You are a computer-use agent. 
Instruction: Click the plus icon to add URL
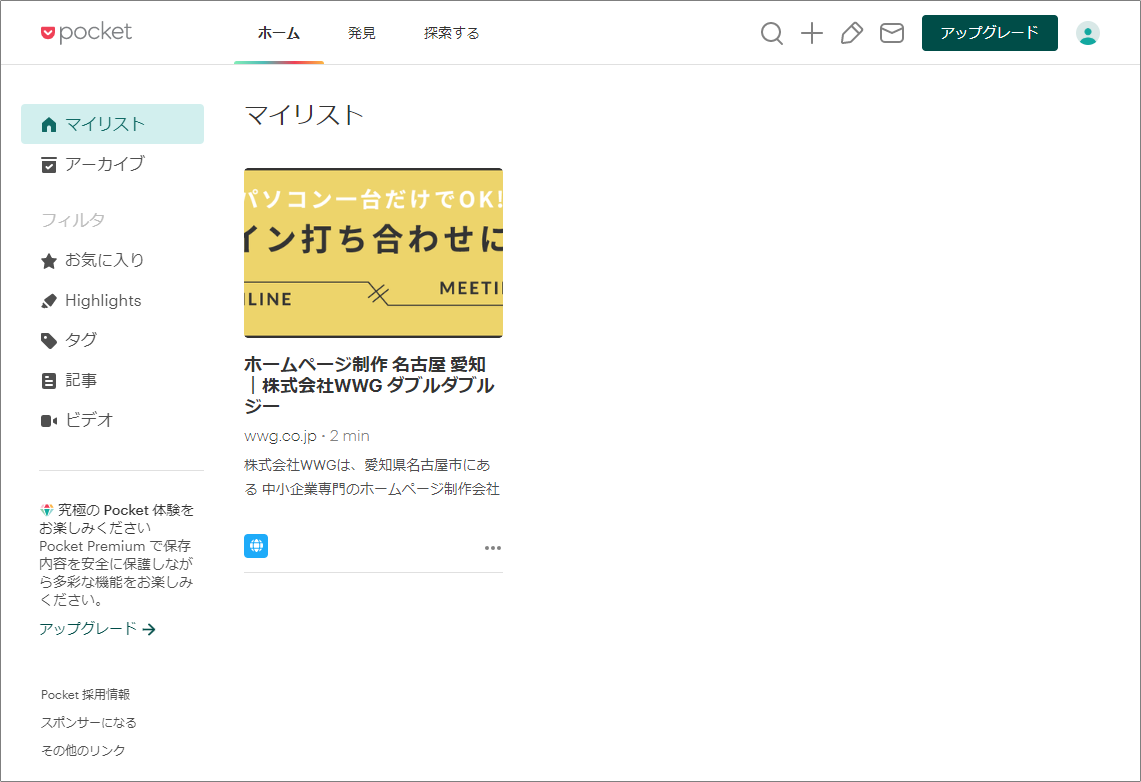812,34
